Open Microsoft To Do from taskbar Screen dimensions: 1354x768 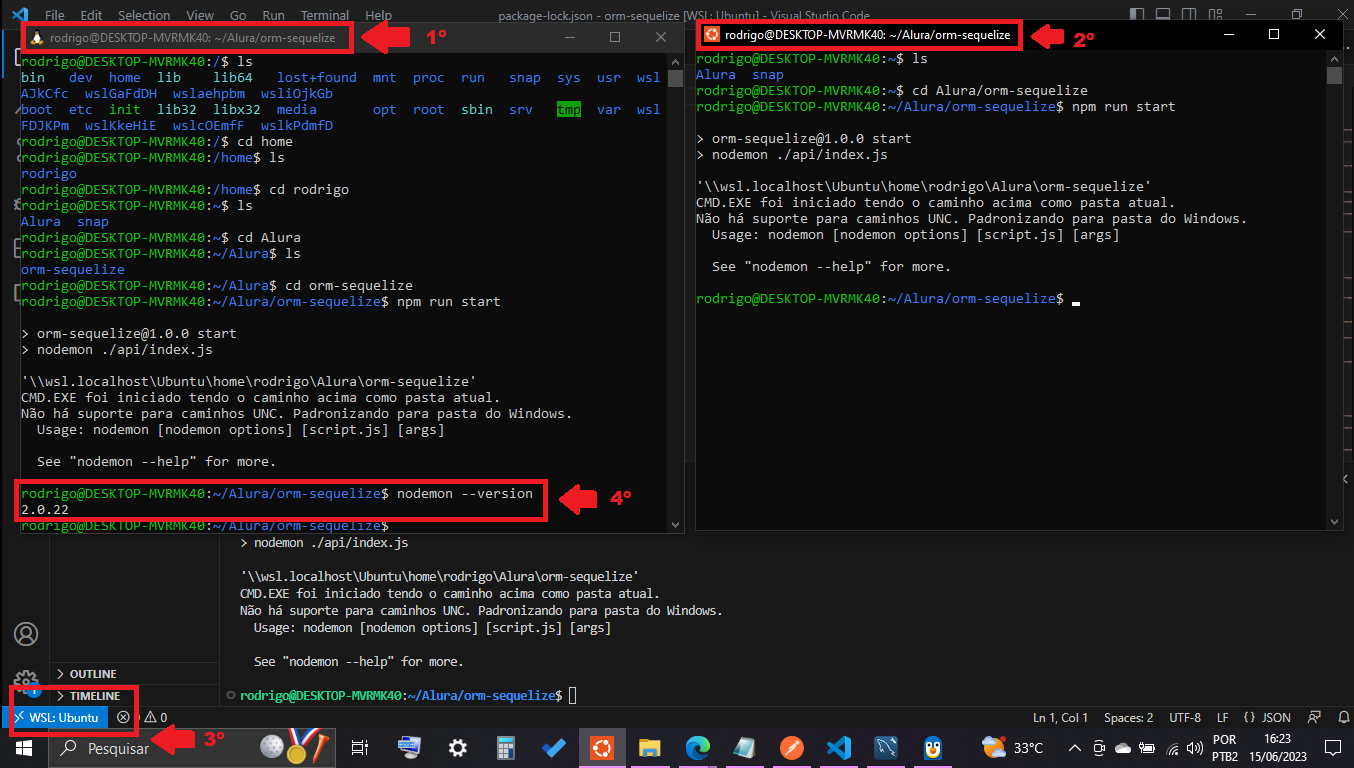(x=554, y=747)
